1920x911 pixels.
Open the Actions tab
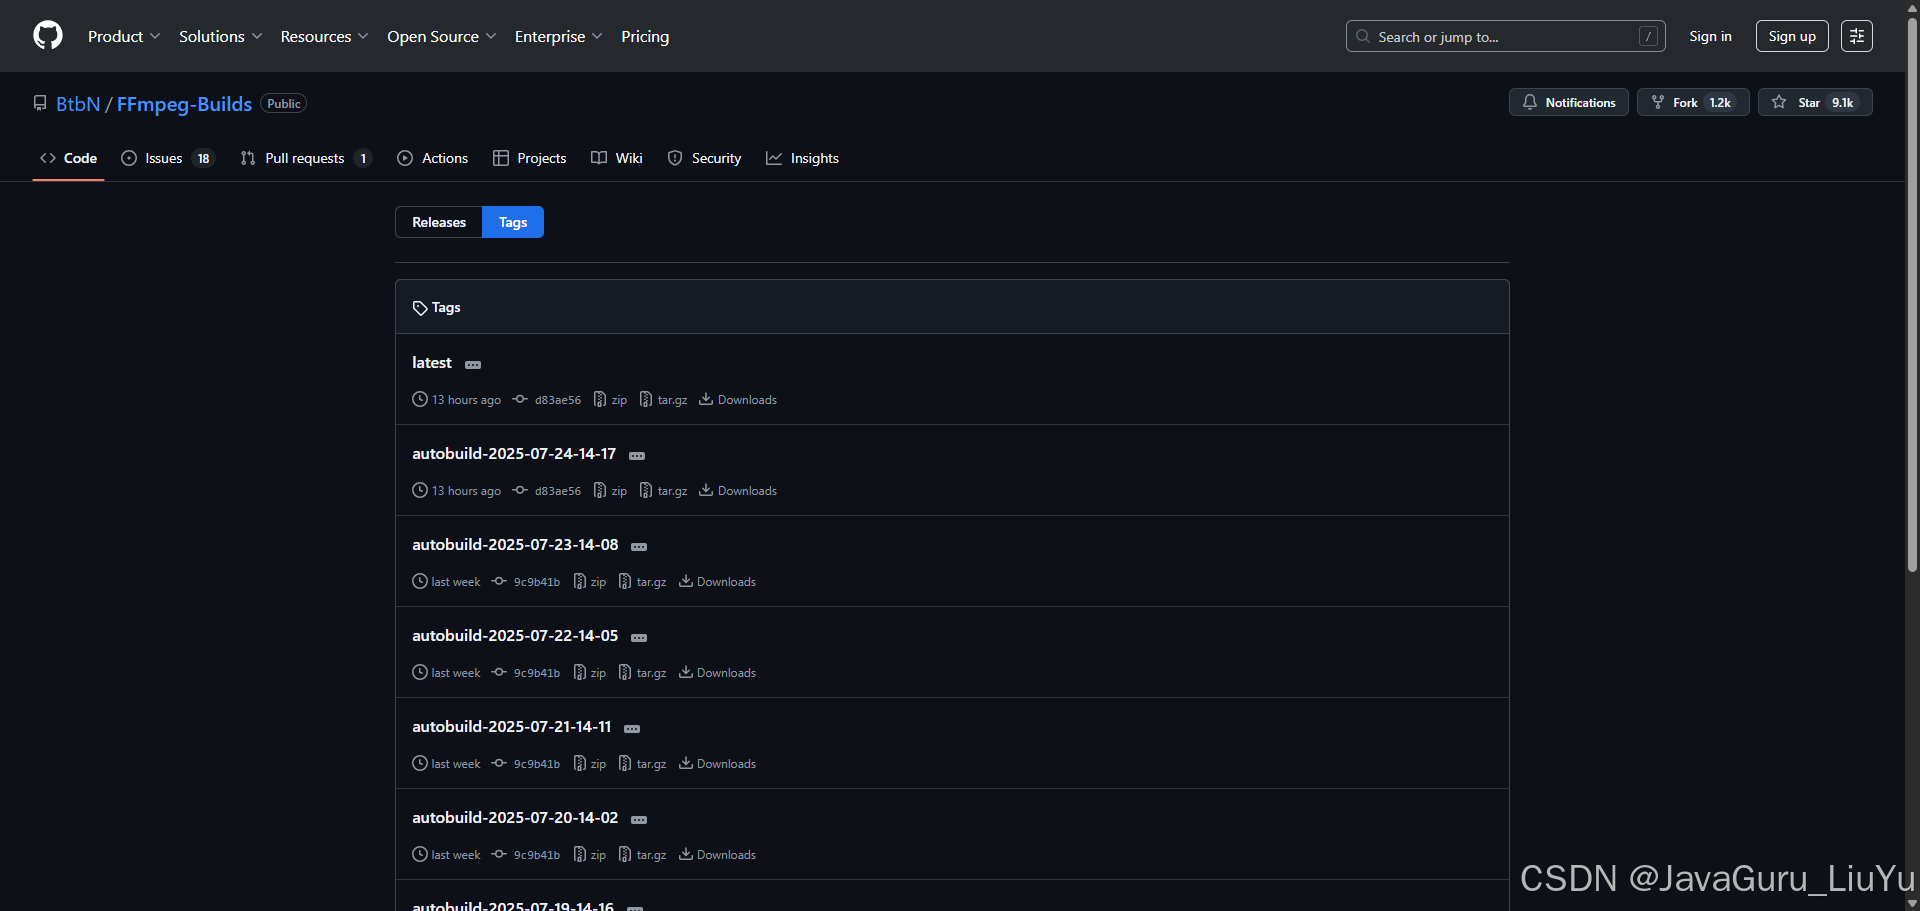(x=432, y=158)
